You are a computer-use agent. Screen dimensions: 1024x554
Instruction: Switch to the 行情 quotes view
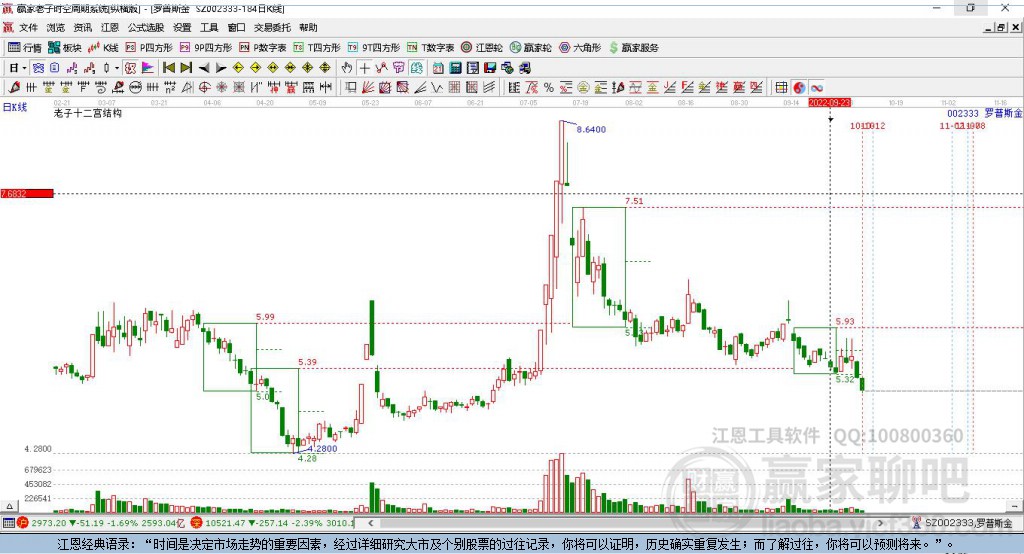click(25, 48)
